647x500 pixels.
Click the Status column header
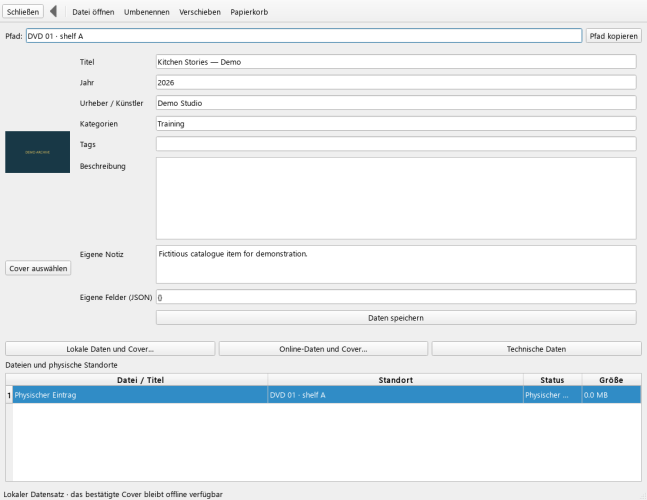point(553,380)
